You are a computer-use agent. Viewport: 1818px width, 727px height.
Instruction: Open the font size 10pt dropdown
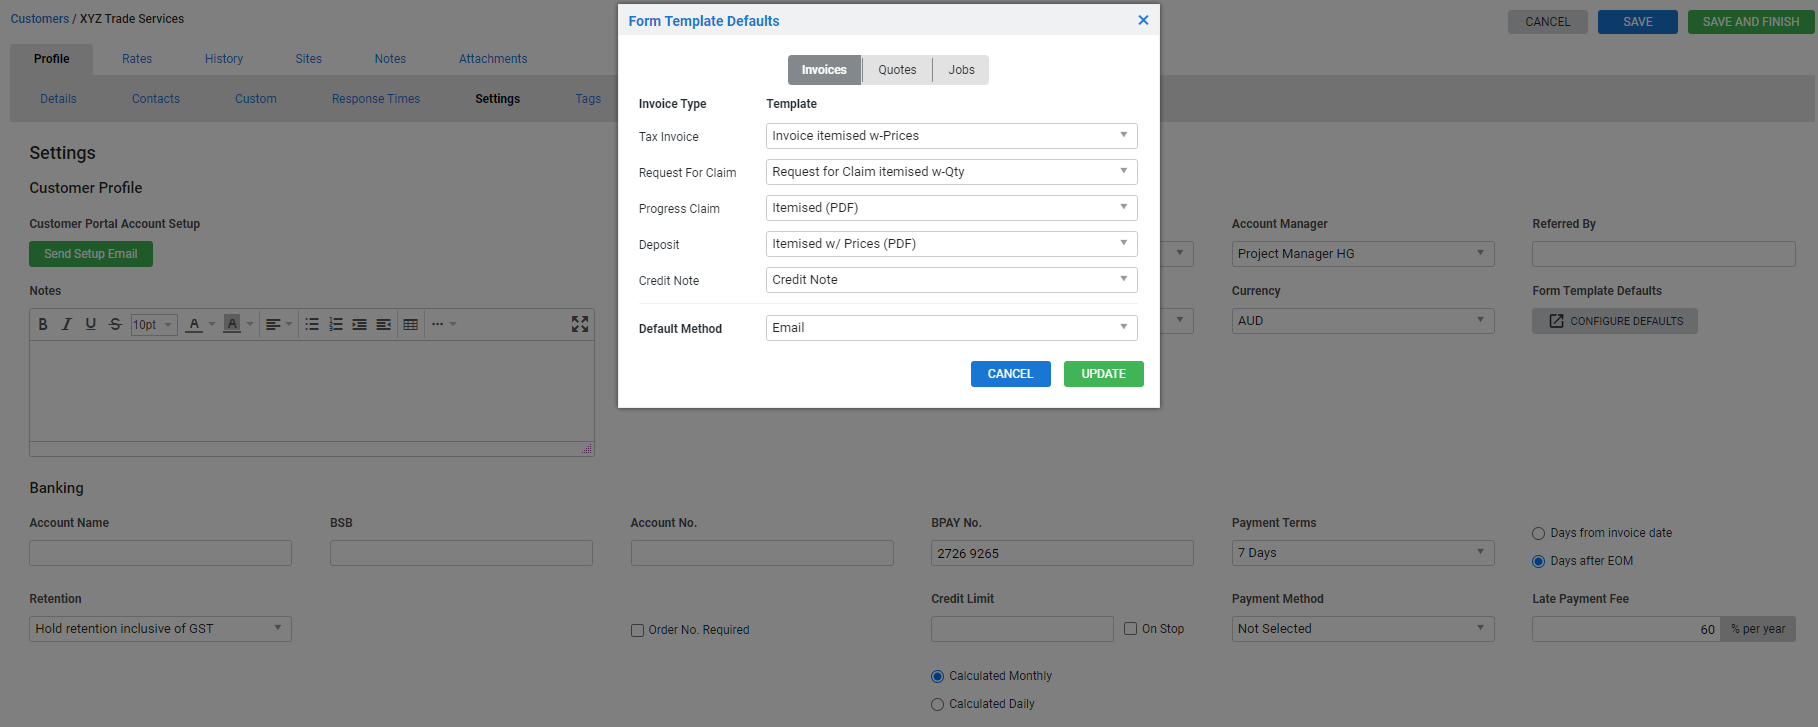[x=154, y=325]
